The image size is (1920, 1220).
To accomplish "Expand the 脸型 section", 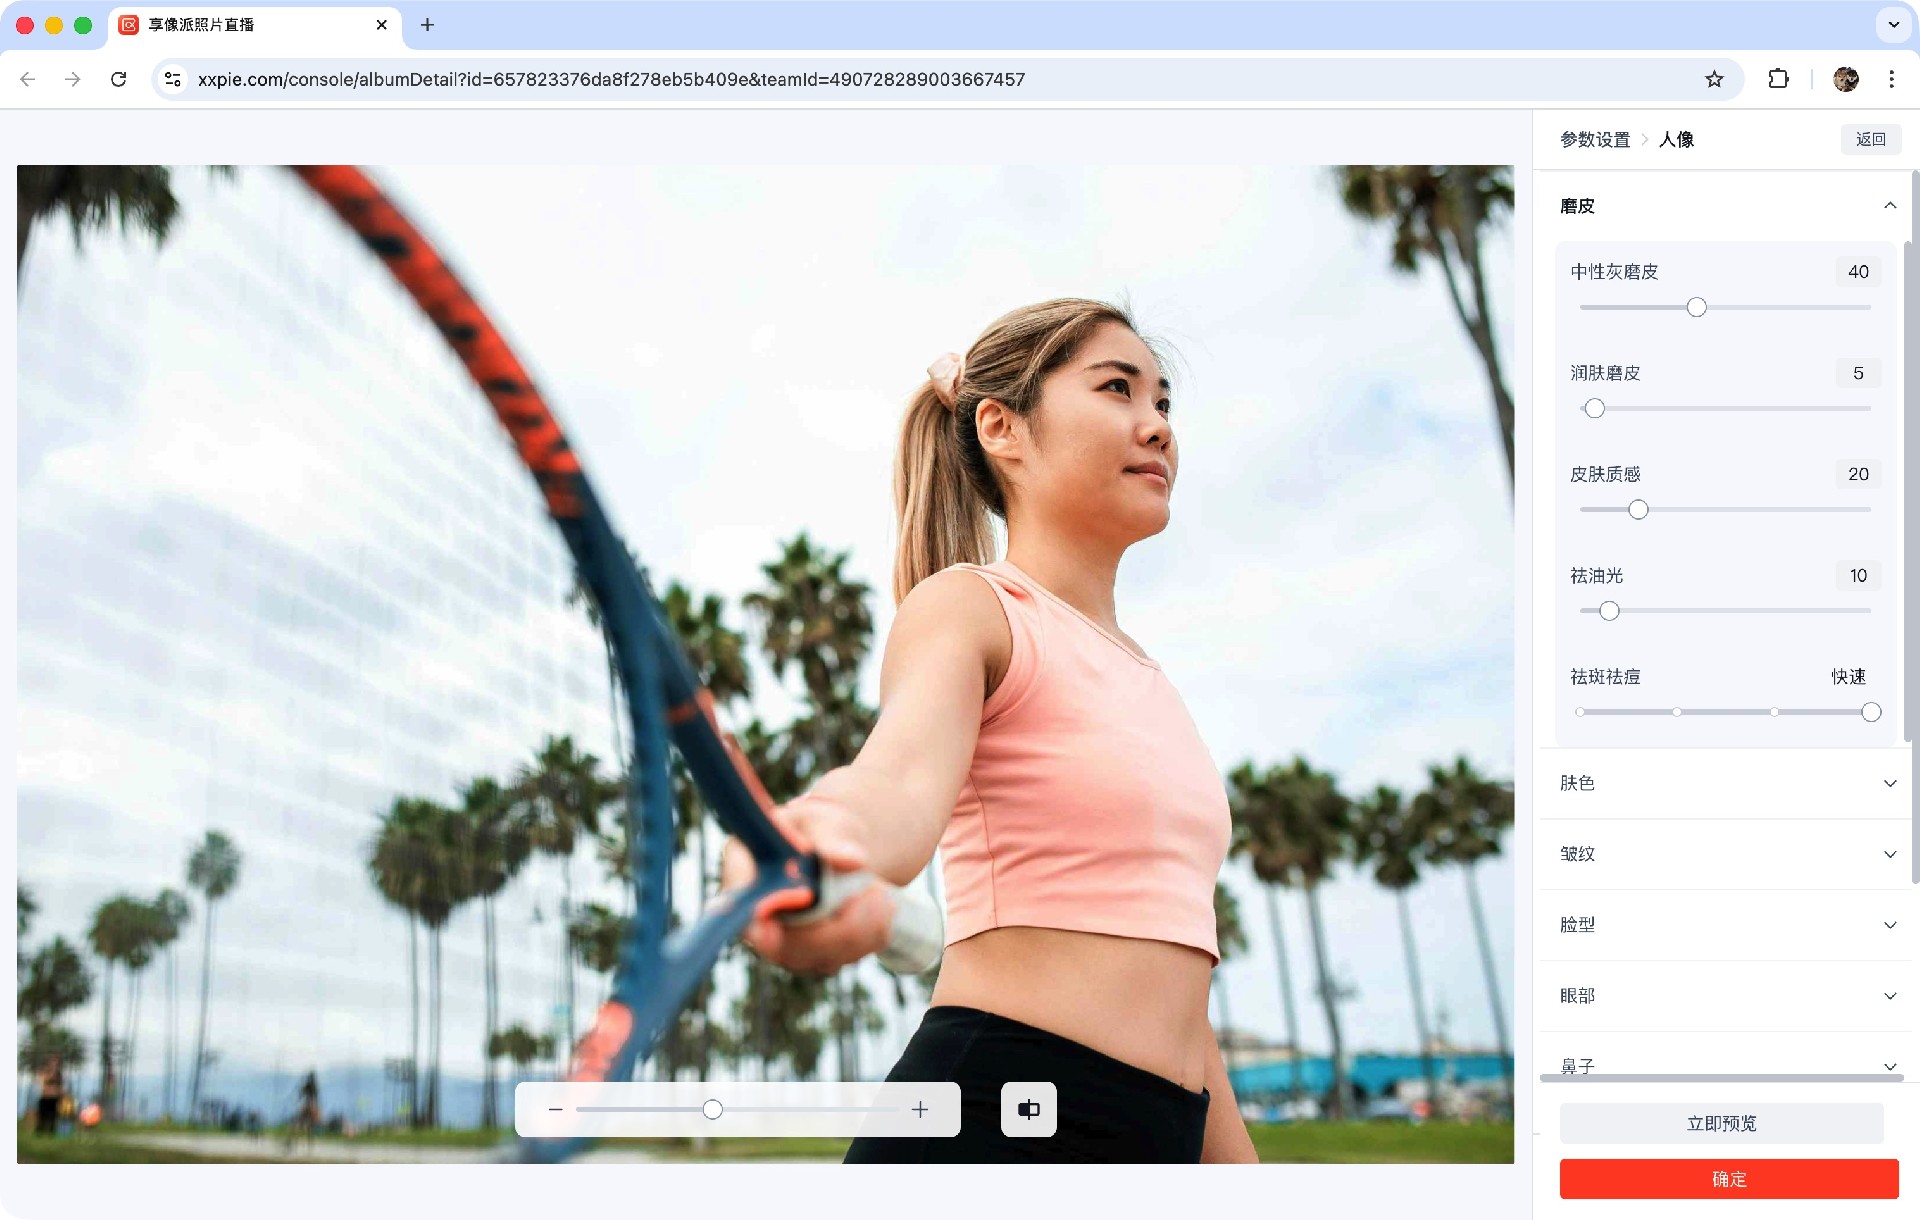I will click(x=1725, y=925).
